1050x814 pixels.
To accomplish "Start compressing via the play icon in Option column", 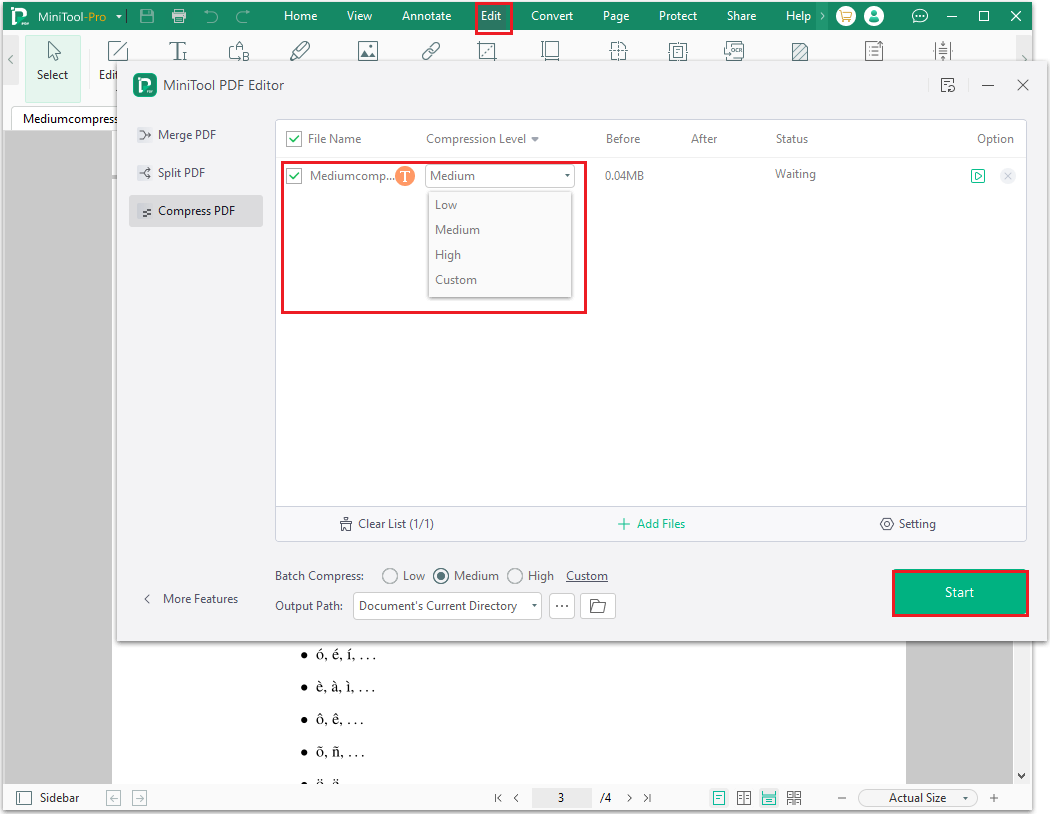I will tap(978, 175).
